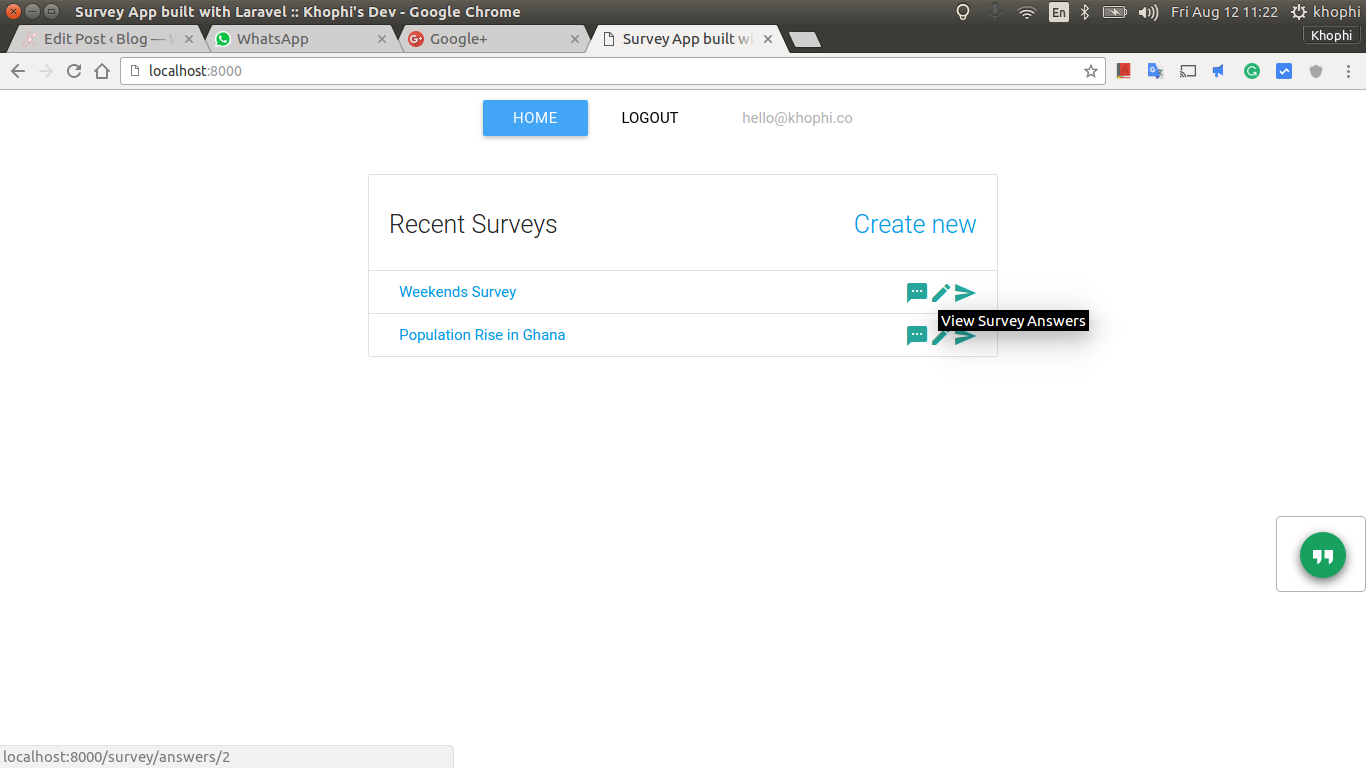Edit the Weekends Survey using the pencil icon
Viewport: 1366px width, 768px height.
(941, 292)
